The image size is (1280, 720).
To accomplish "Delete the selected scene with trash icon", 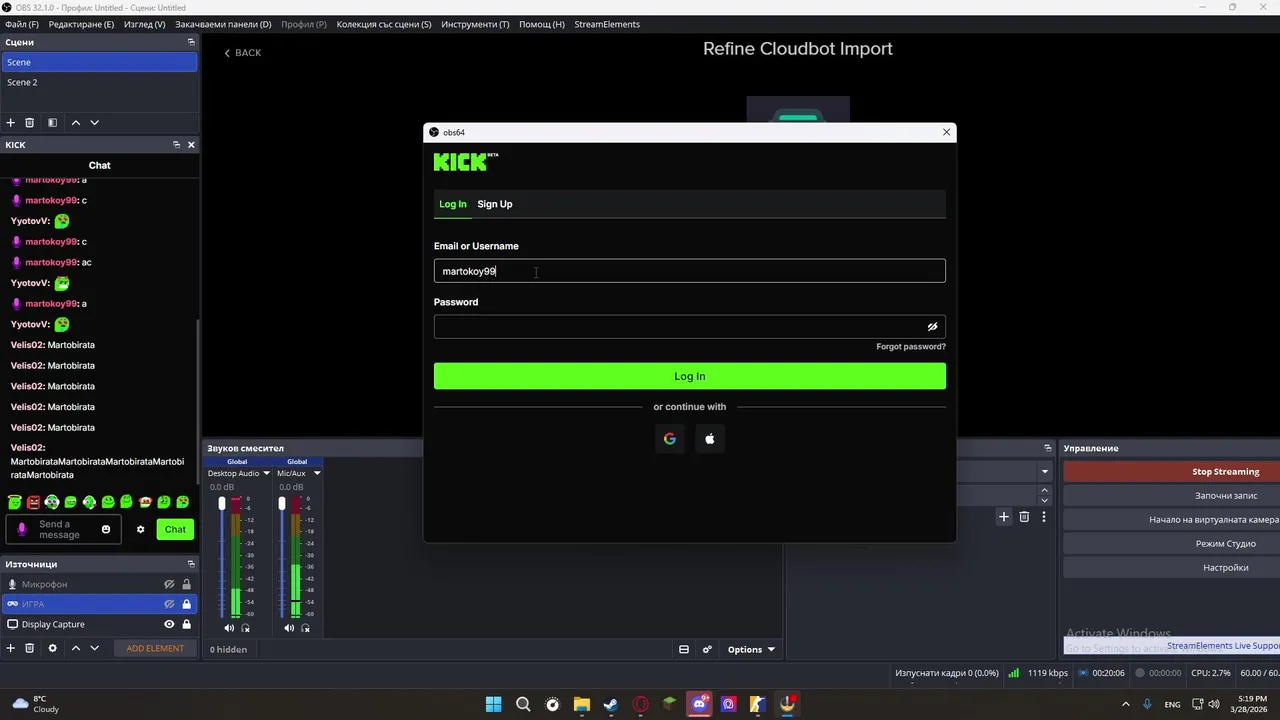I will click(x=29, y=122).
